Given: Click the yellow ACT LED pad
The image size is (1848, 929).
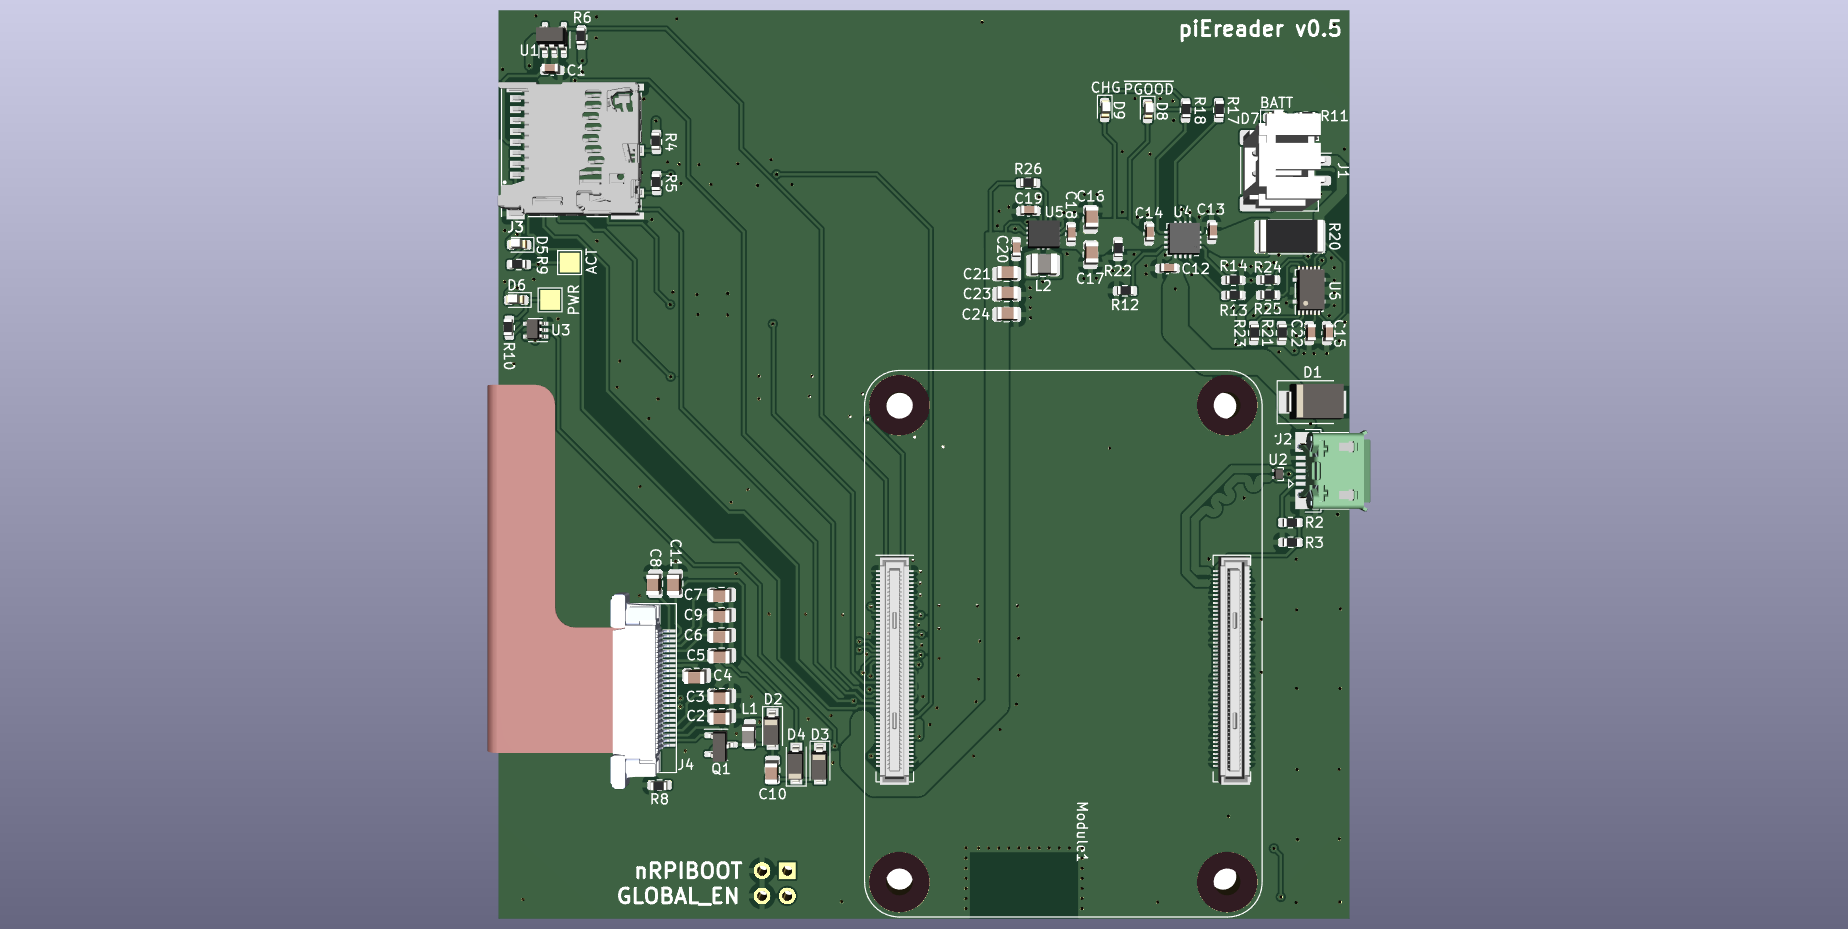Looking at the screenshot, I should (569, 263).
